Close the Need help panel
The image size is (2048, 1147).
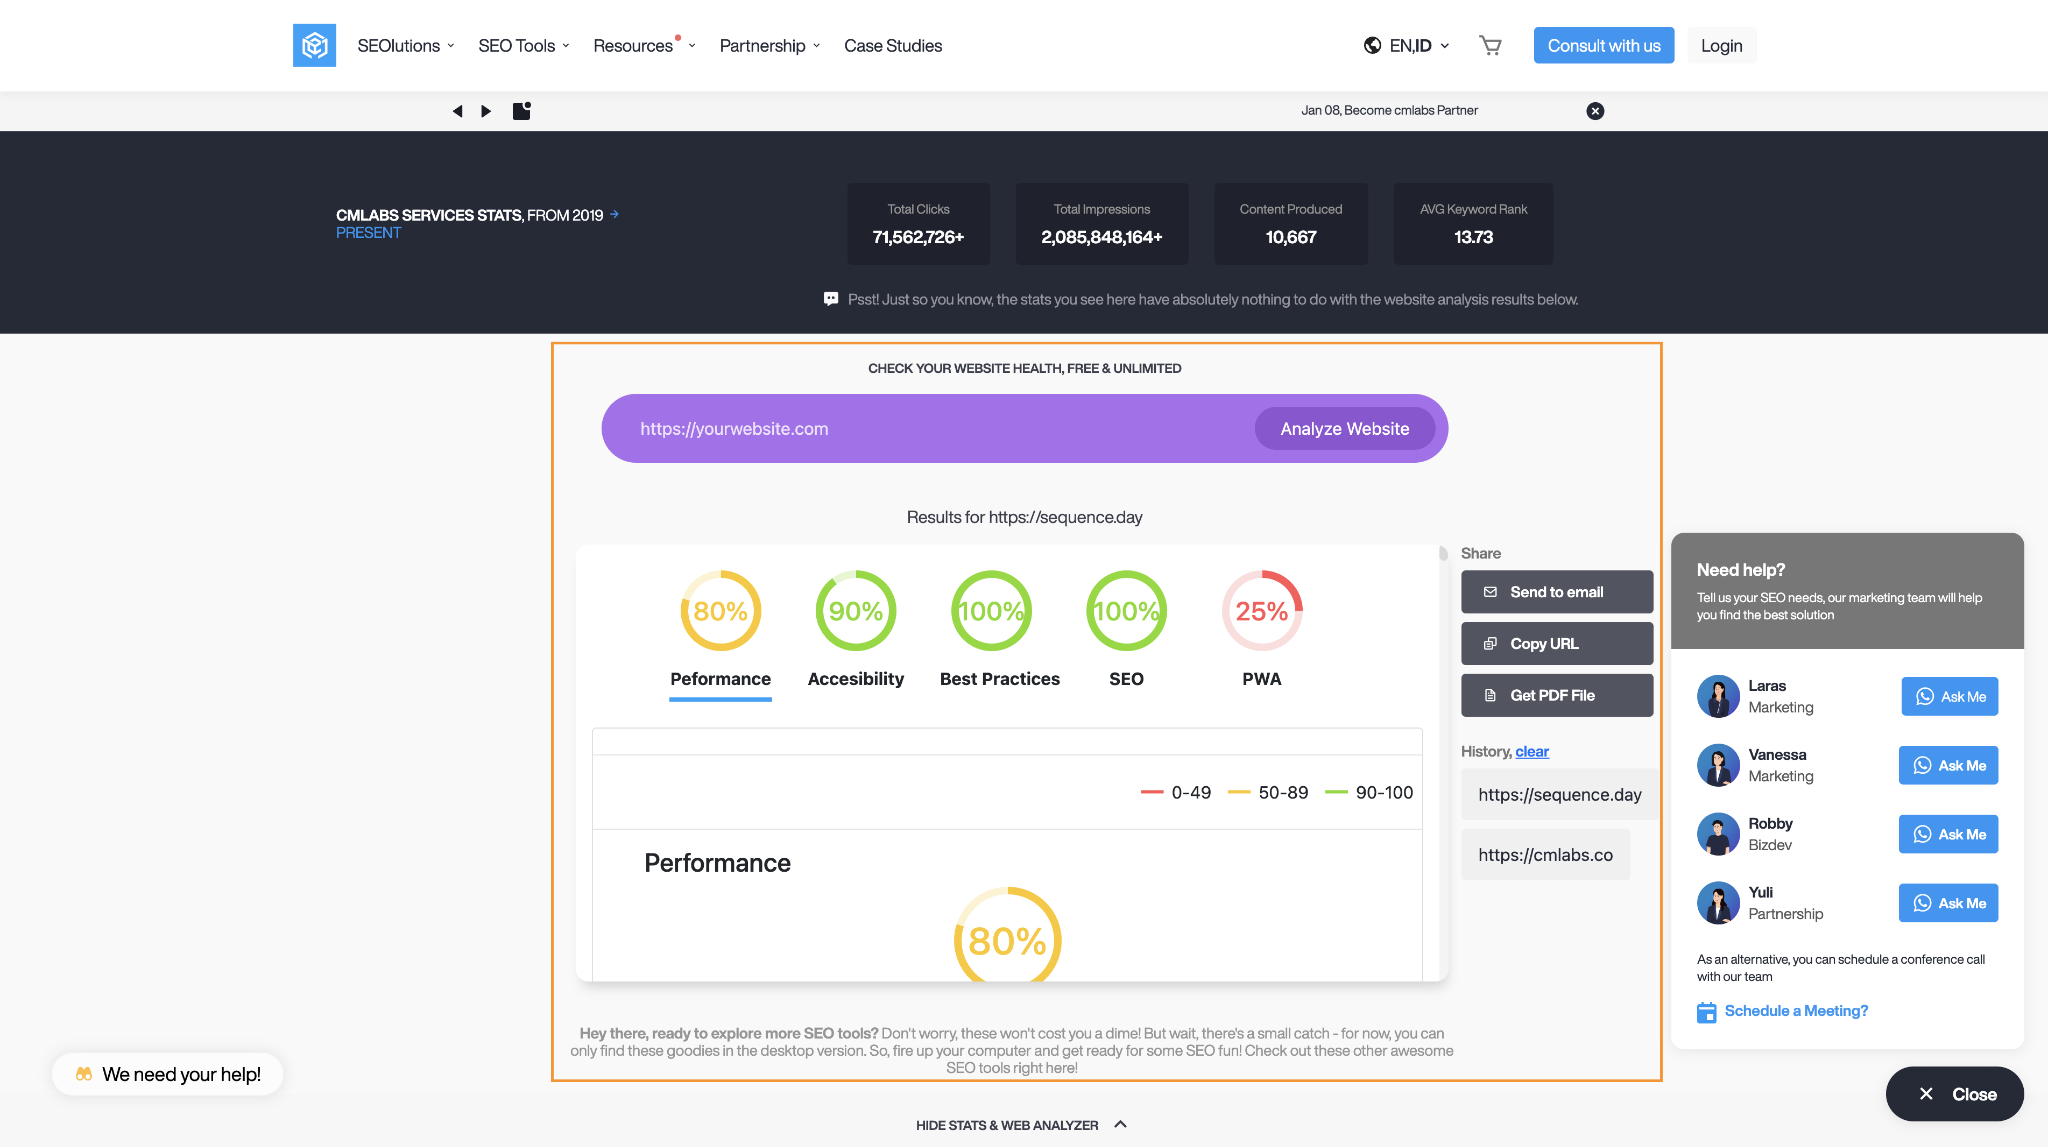click(x=1955, y=1094)
